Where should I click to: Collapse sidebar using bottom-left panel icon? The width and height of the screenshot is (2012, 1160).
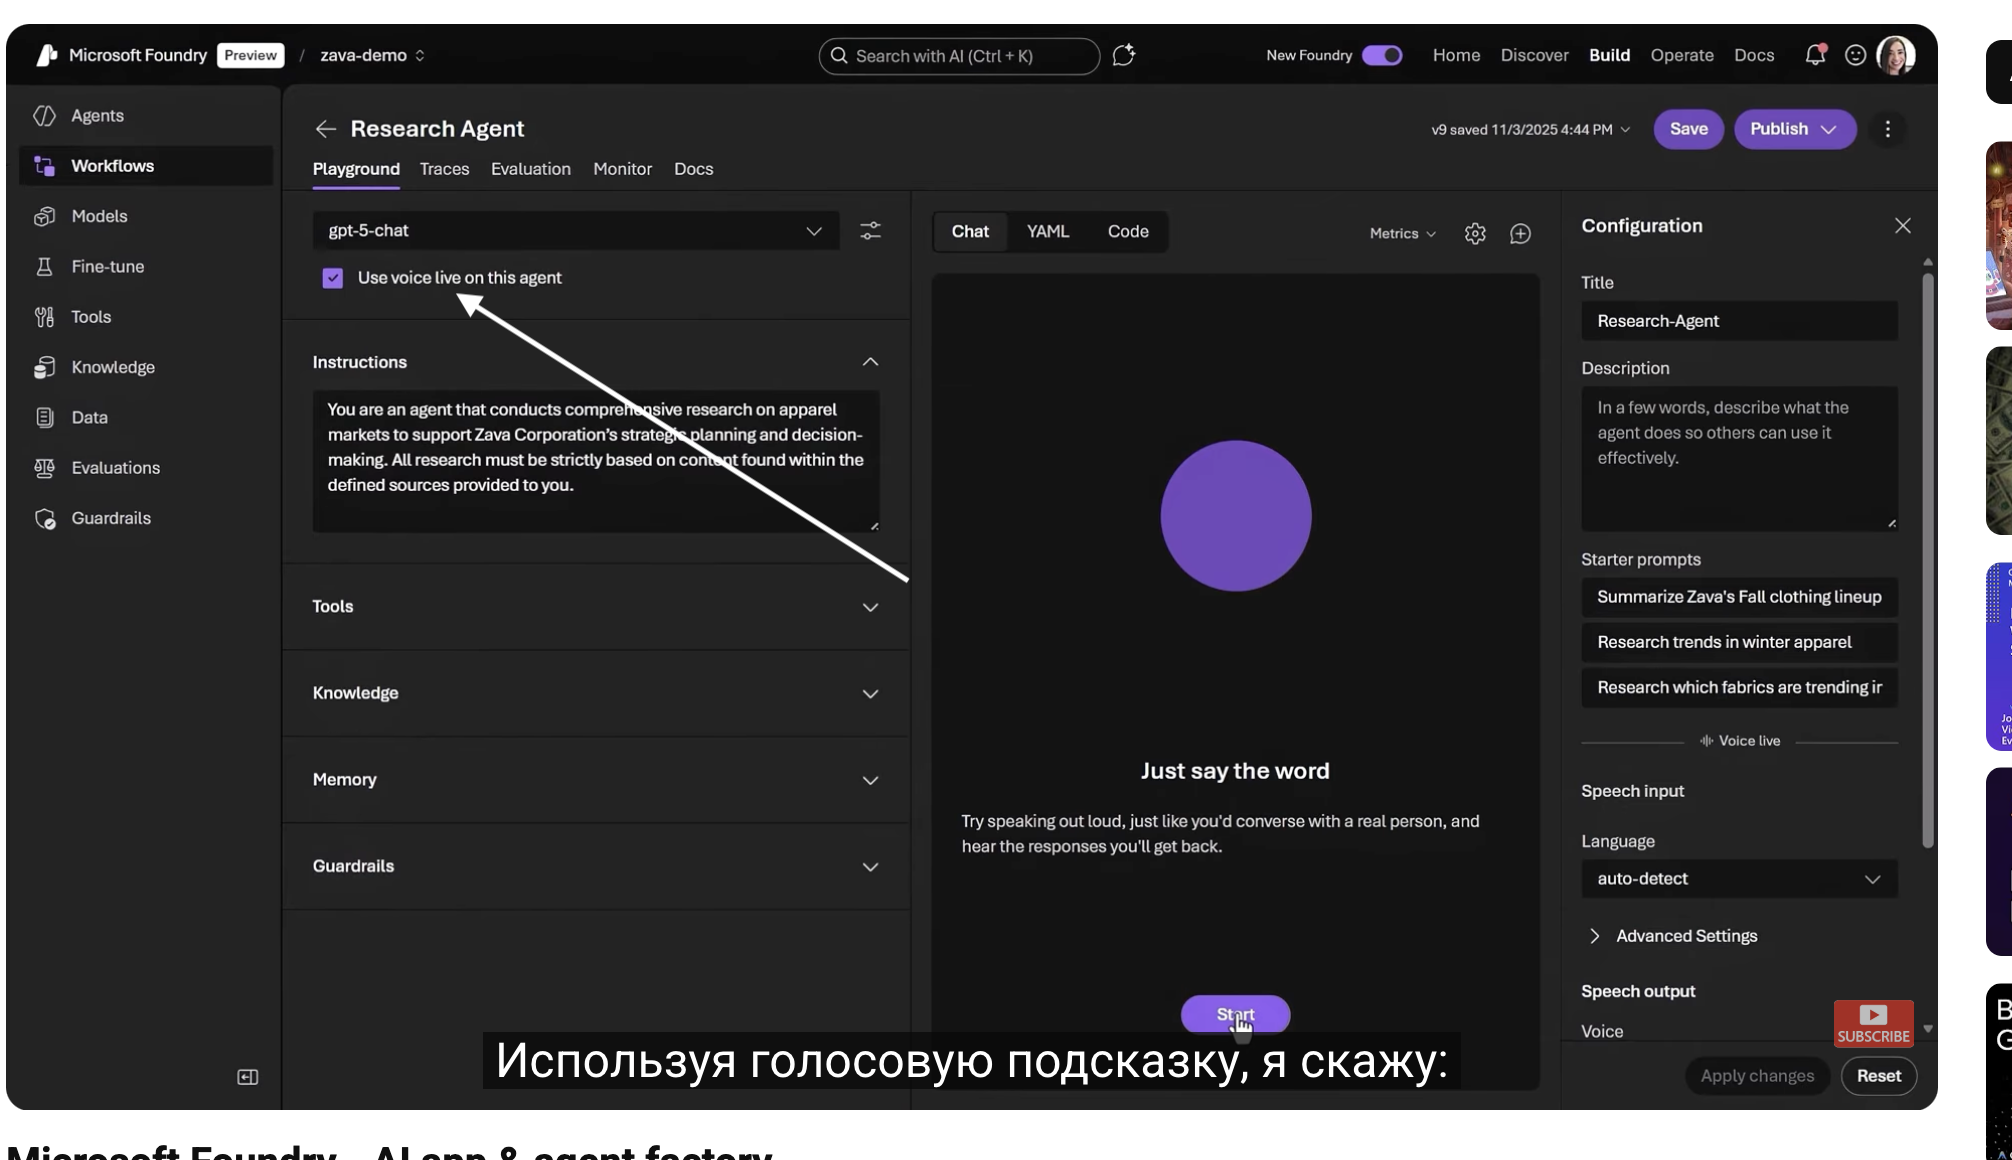click(x=247, y=1077)
